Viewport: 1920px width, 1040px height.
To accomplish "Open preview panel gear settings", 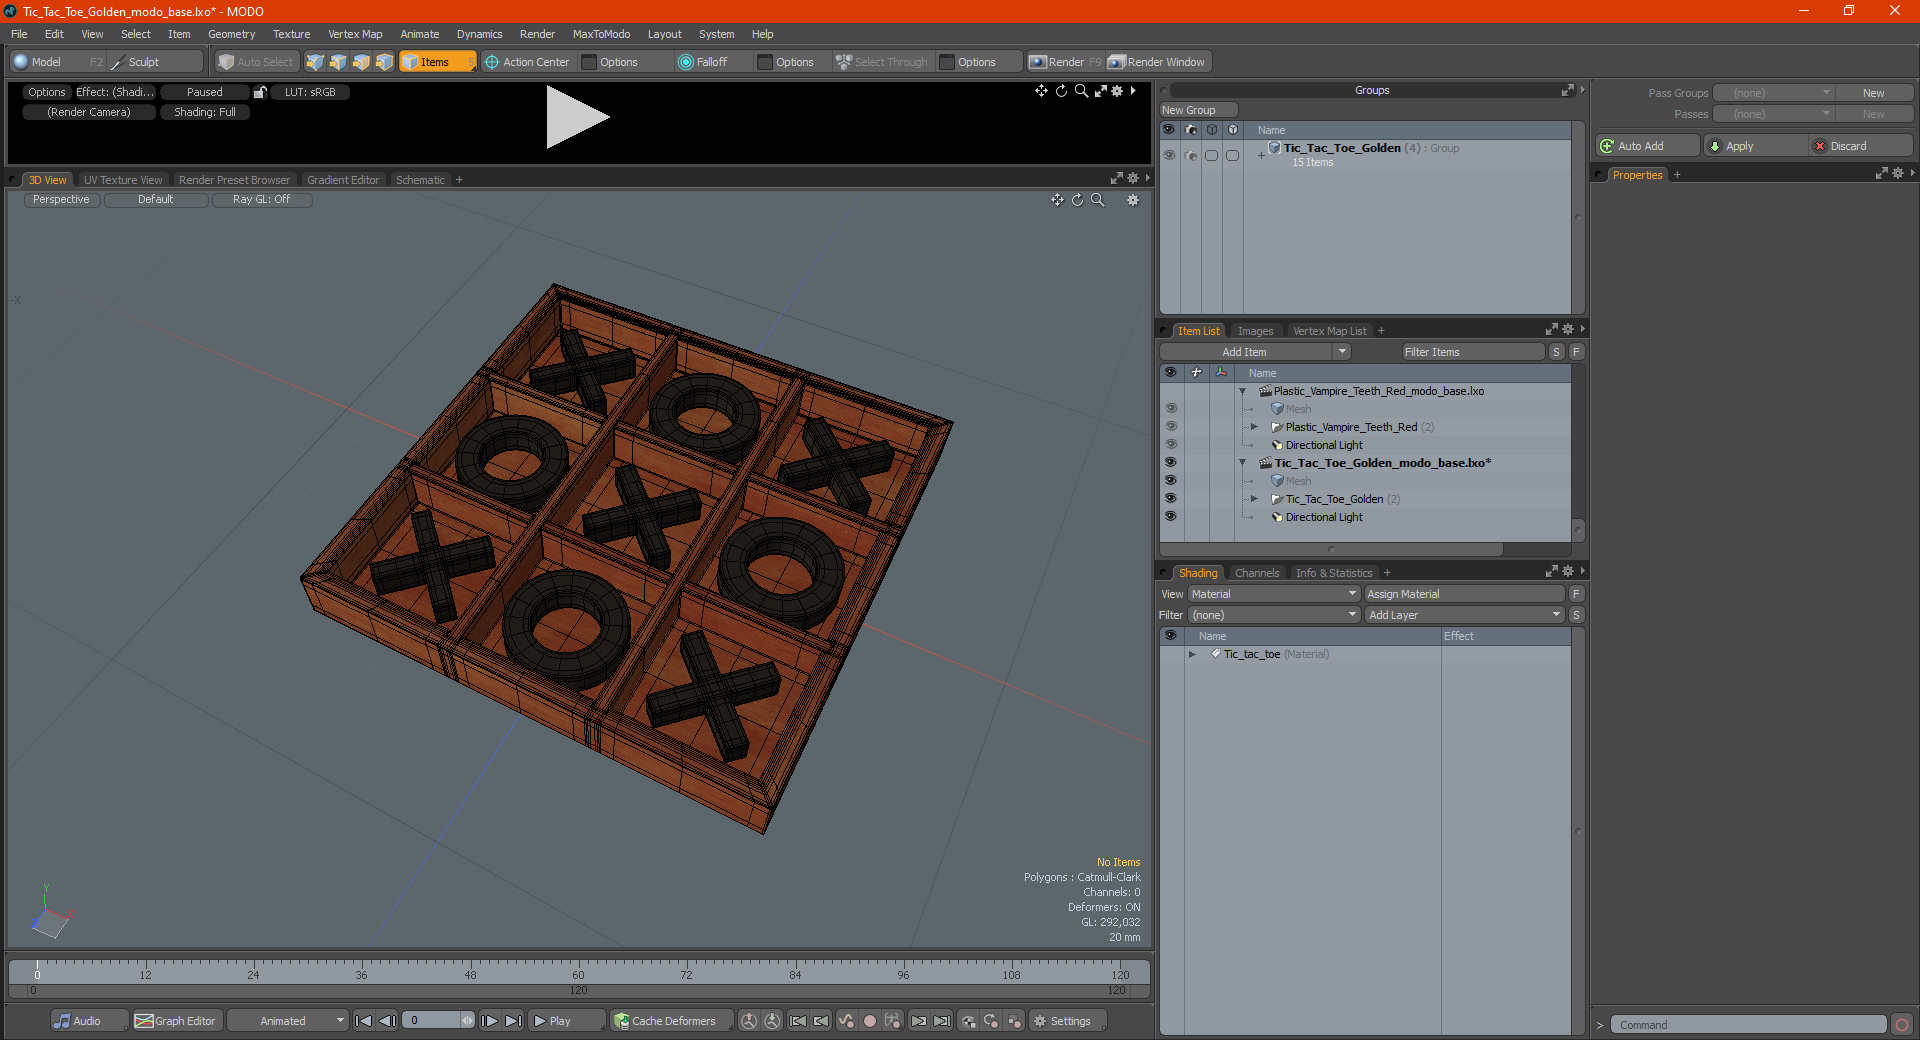I will [1118, 91].
